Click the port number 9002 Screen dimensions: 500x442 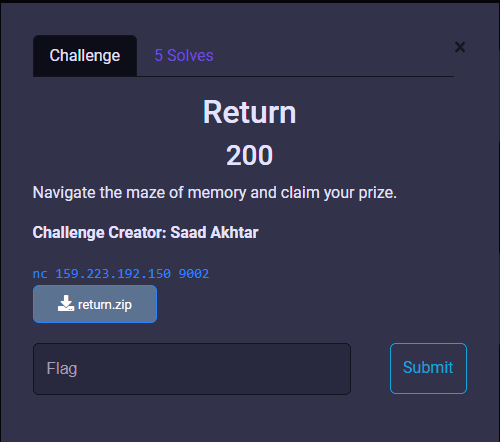194,274
